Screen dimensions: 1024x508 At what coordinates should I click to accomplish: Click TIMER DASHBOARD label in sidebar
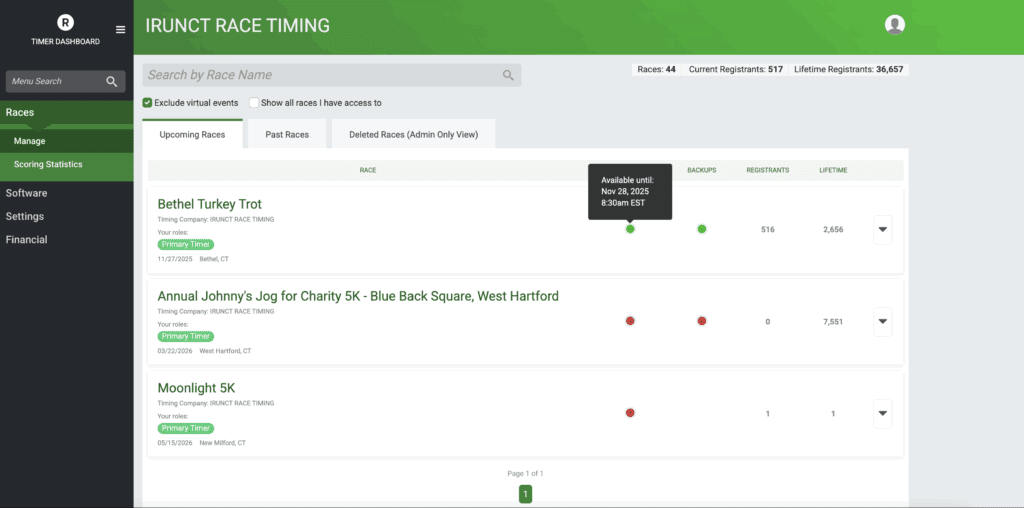pyautogui.click(x=65, y=42)
